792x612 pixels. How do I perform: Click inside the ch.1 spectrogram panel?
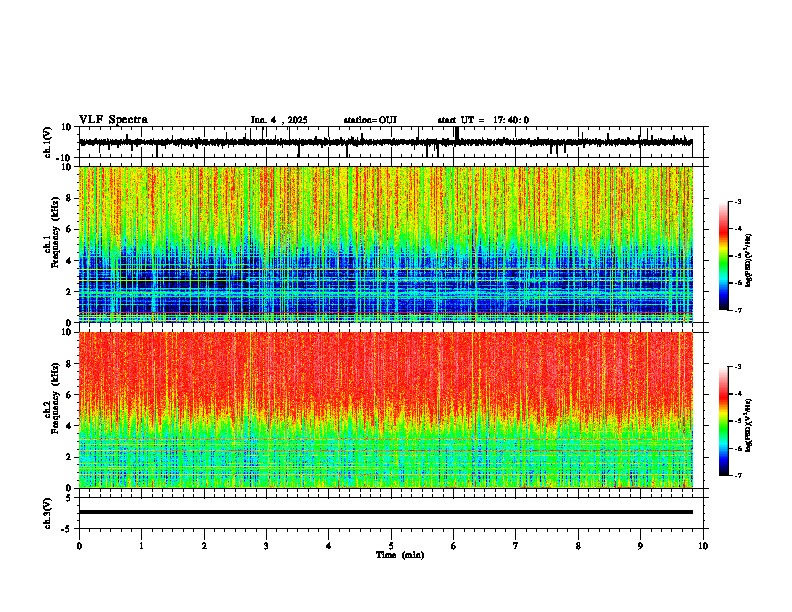point(386,244)
